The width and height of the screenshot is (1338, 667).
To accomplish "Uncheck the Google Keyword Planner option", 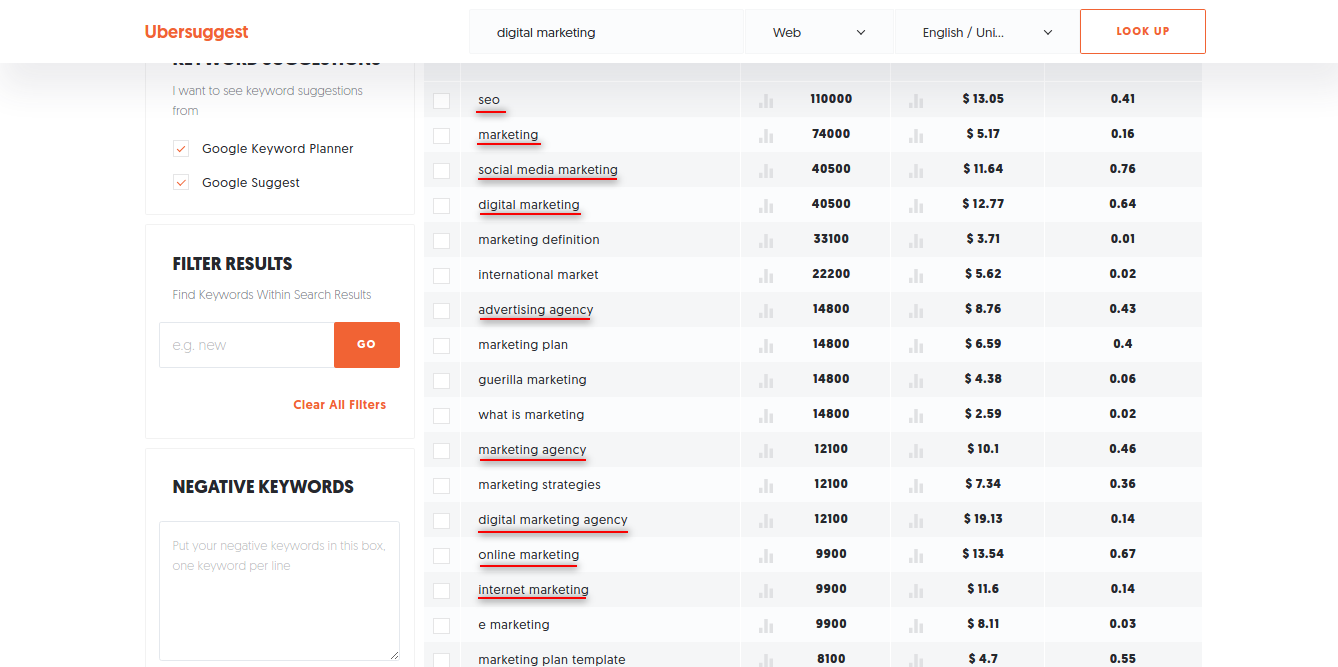I will click(x=181, y=148).
